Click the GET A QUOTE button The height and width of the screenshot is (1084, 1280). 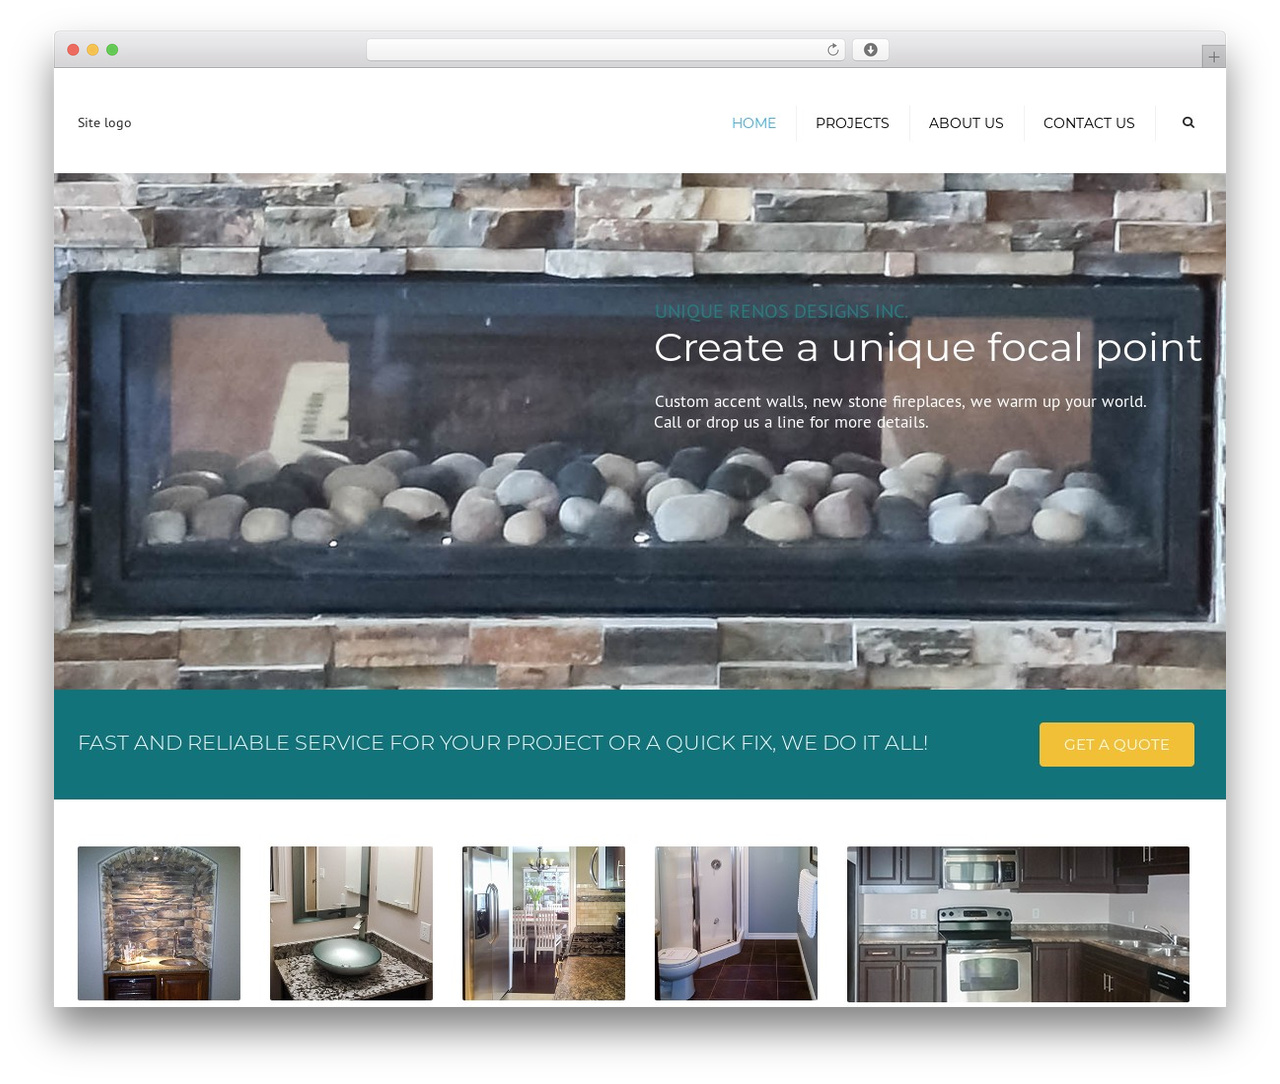click(x=1117, y=744)
